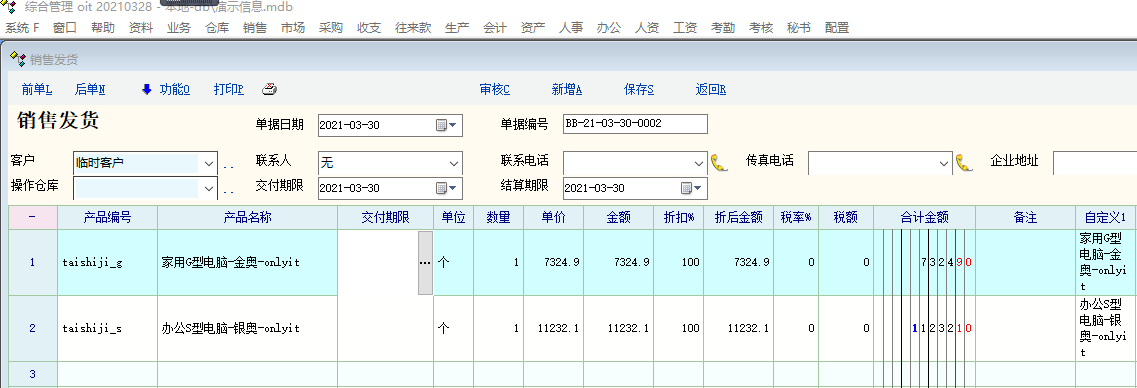The height and width of the screenshot is (388, 1137).
Task: Click phone icon next to 传真电话 field
Action: [x=964, y=162]
